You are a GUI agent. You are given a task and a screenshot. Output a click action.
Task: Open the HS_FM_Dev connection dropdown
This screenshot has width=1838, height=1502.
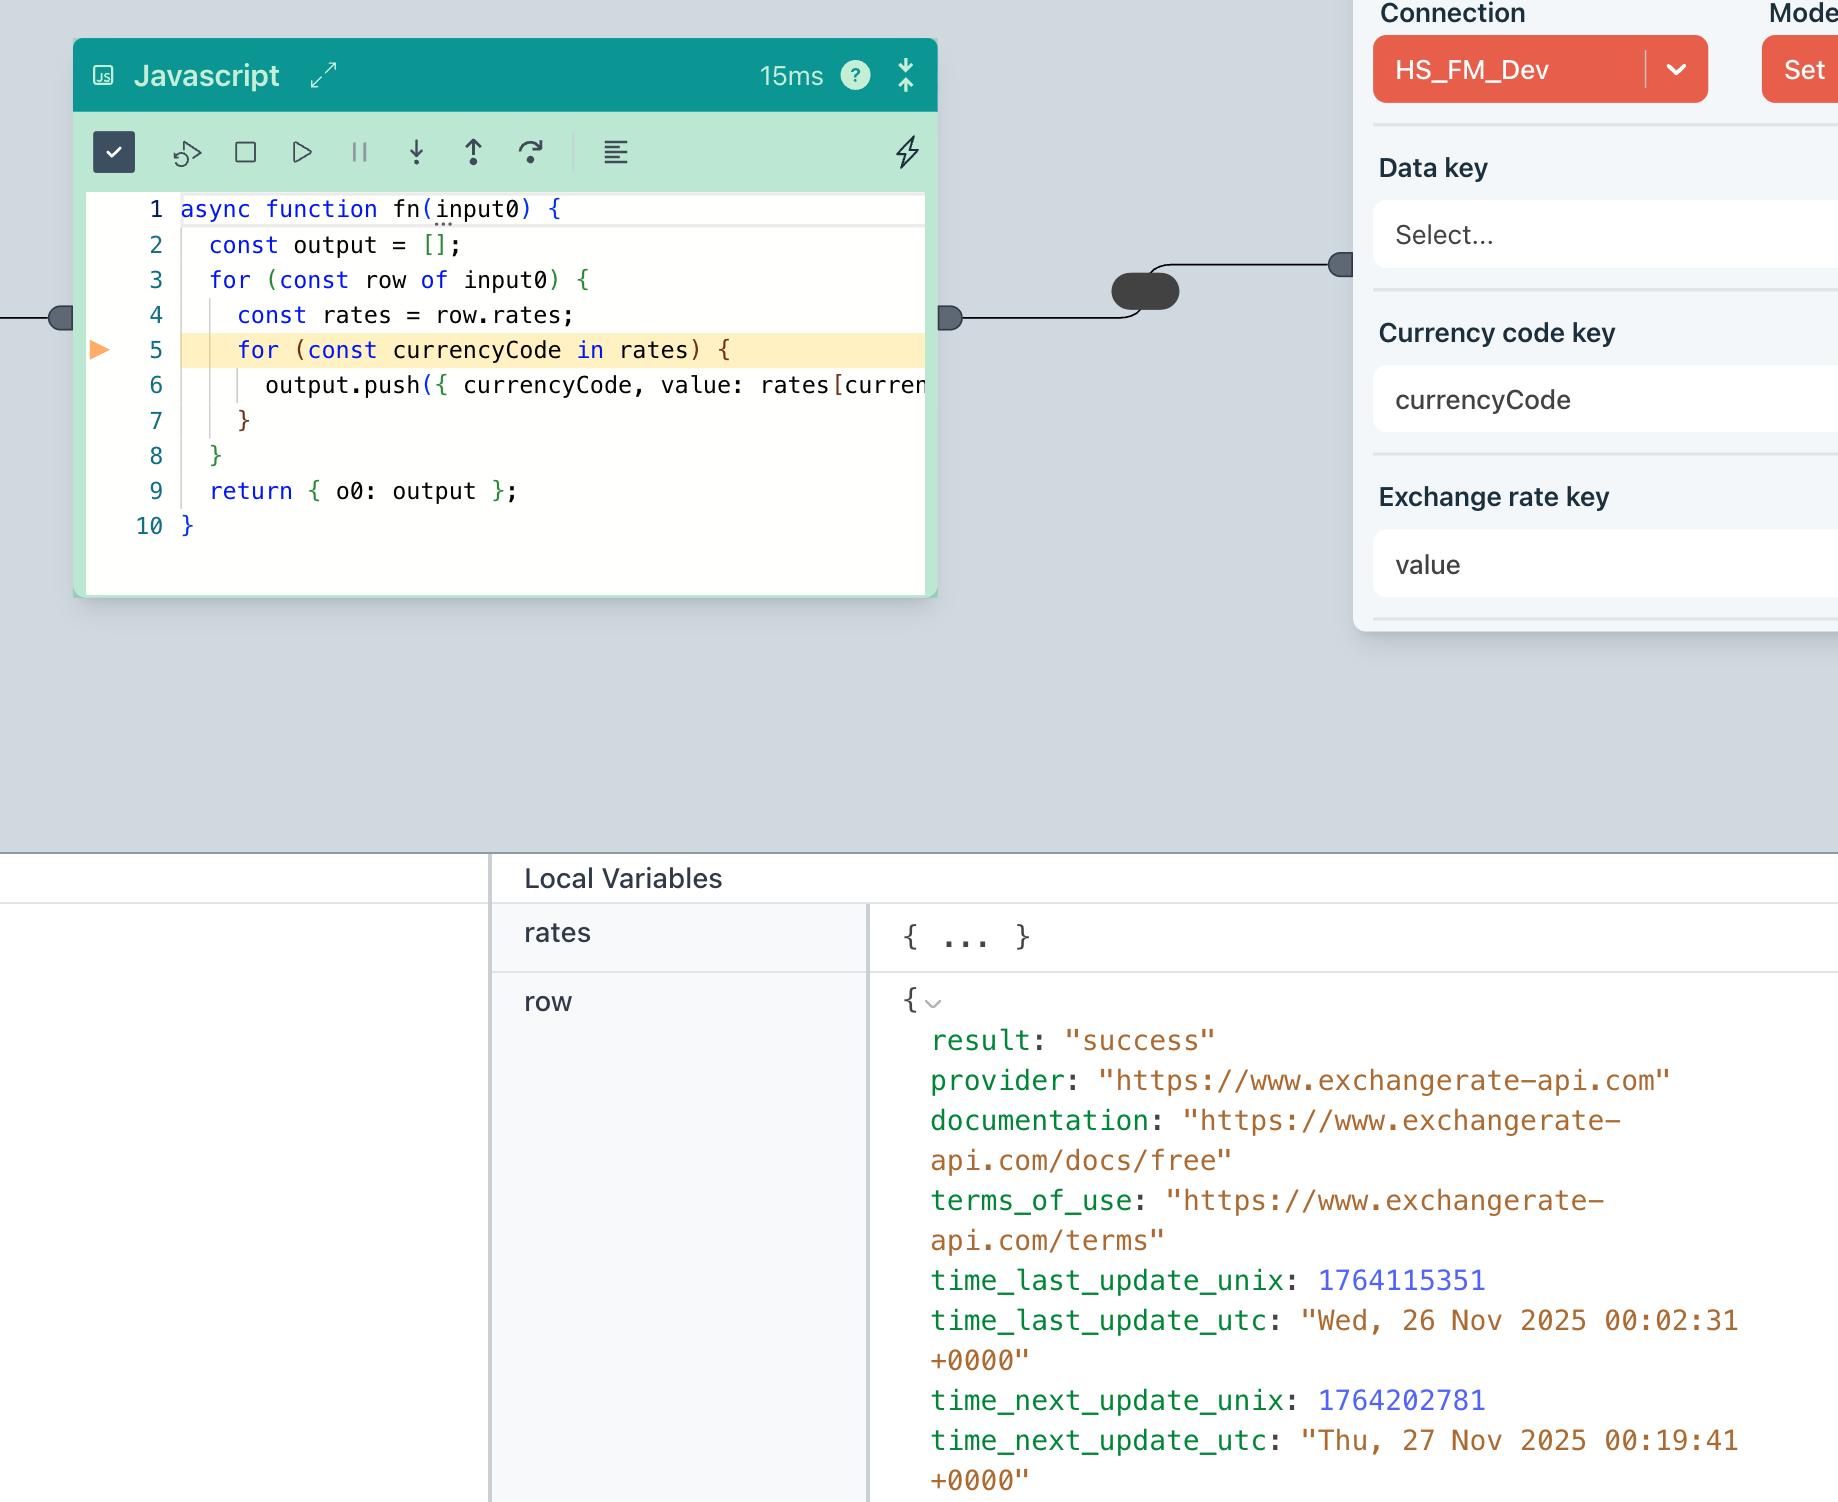click(1676, 69)
